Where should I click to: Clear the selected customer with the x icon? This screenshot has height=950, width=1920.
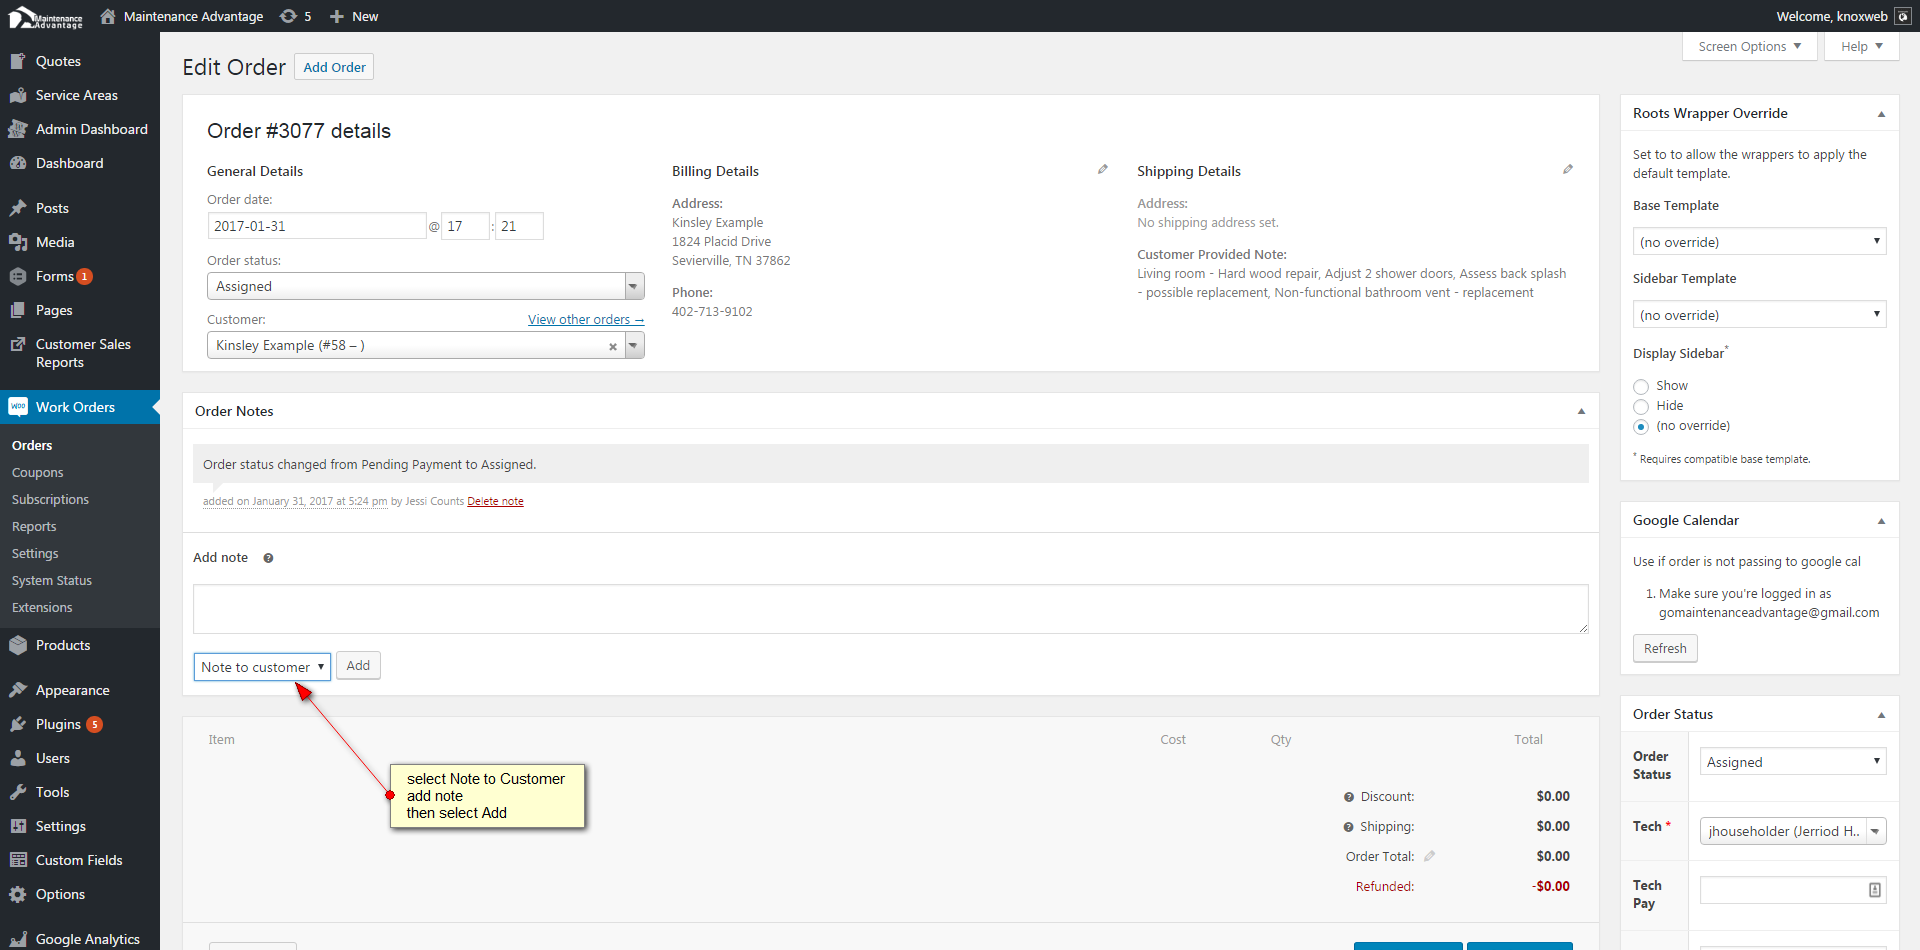(x=612, y=347)
